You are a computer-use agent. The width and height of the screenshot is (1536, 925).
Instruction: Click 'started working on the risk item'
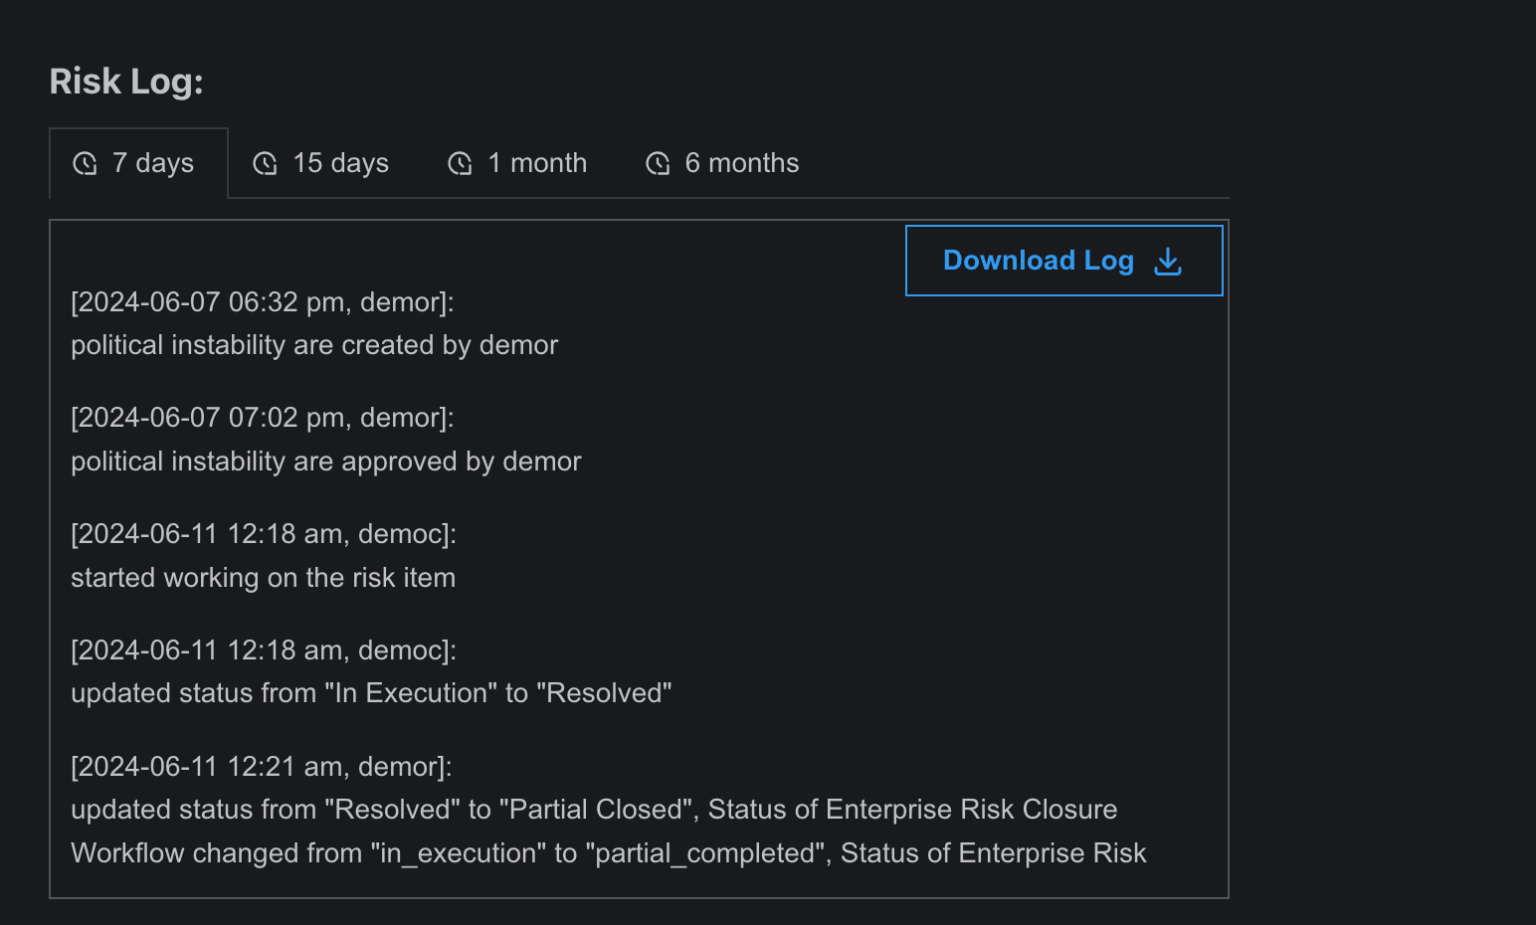[263, 578]
